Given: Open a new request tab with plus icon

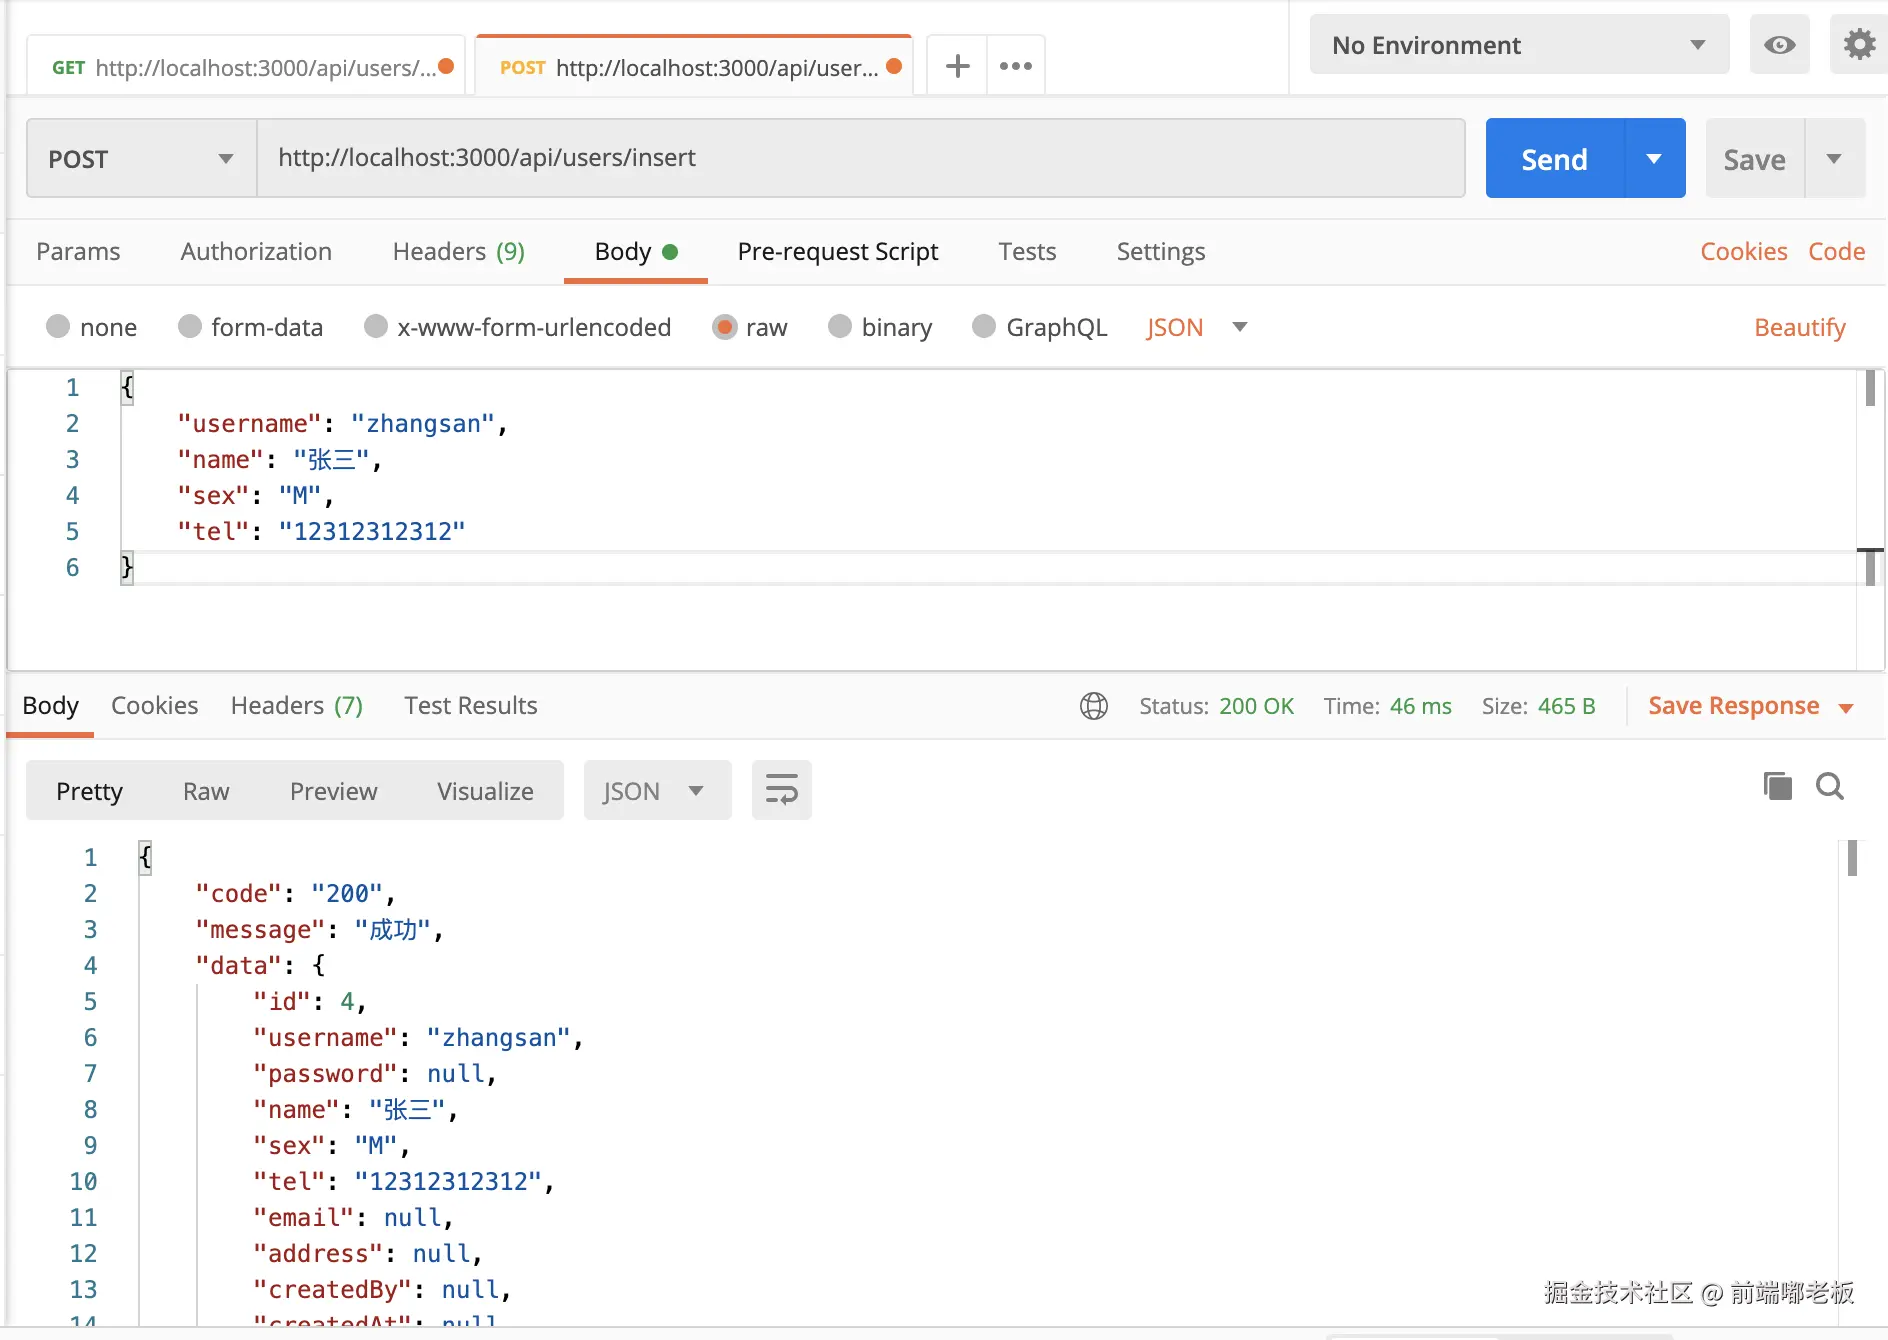Looking at the screenshot, I should [x=957, y=66].
